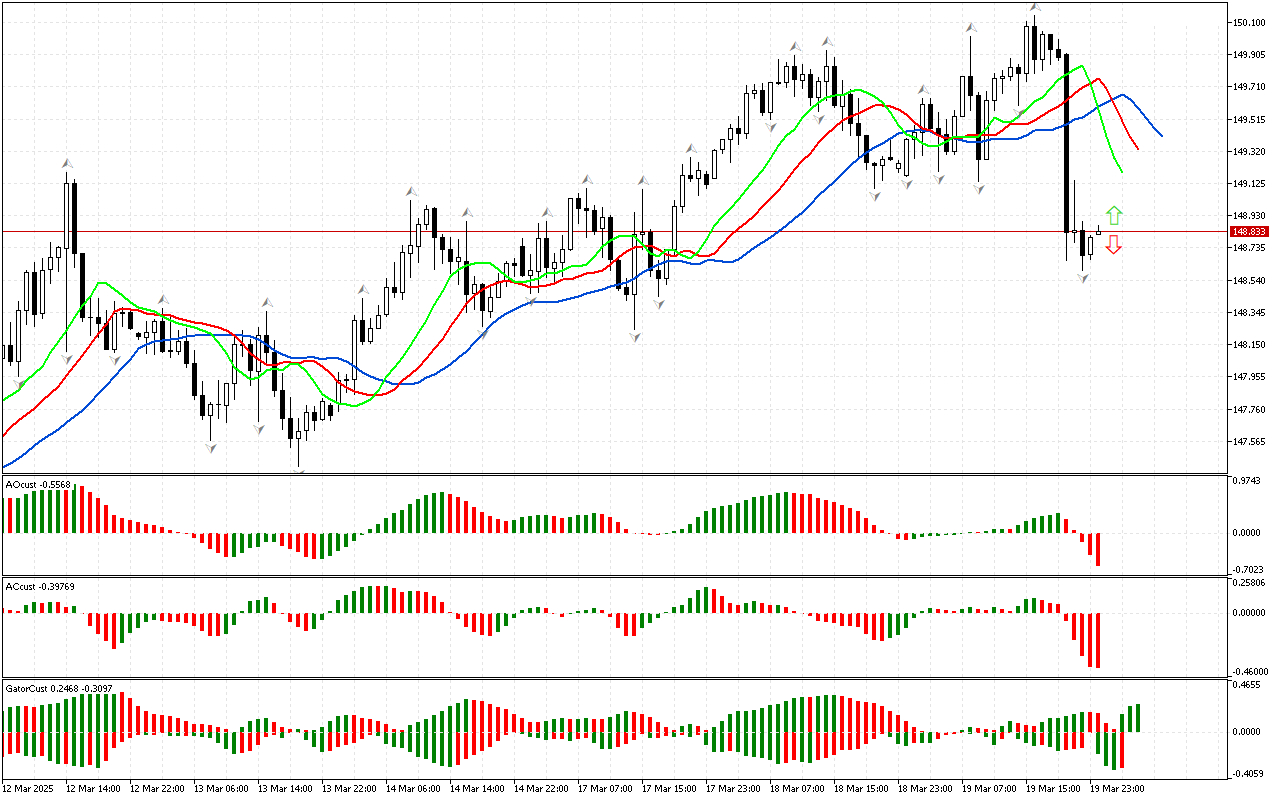Click the 14 Mar 22:00 time label

click(x=541, y=789)
